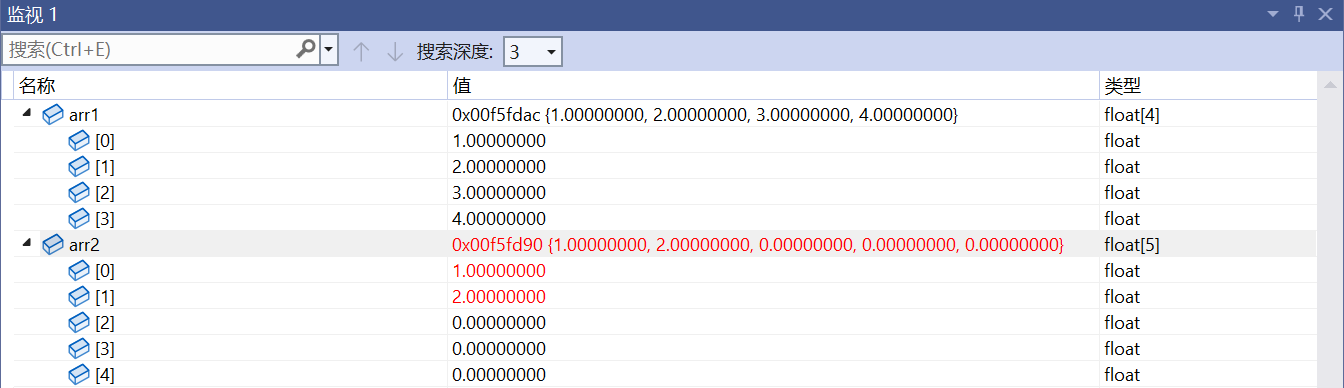Open the search depth dropdown showing 3

[x=533, y=52]
